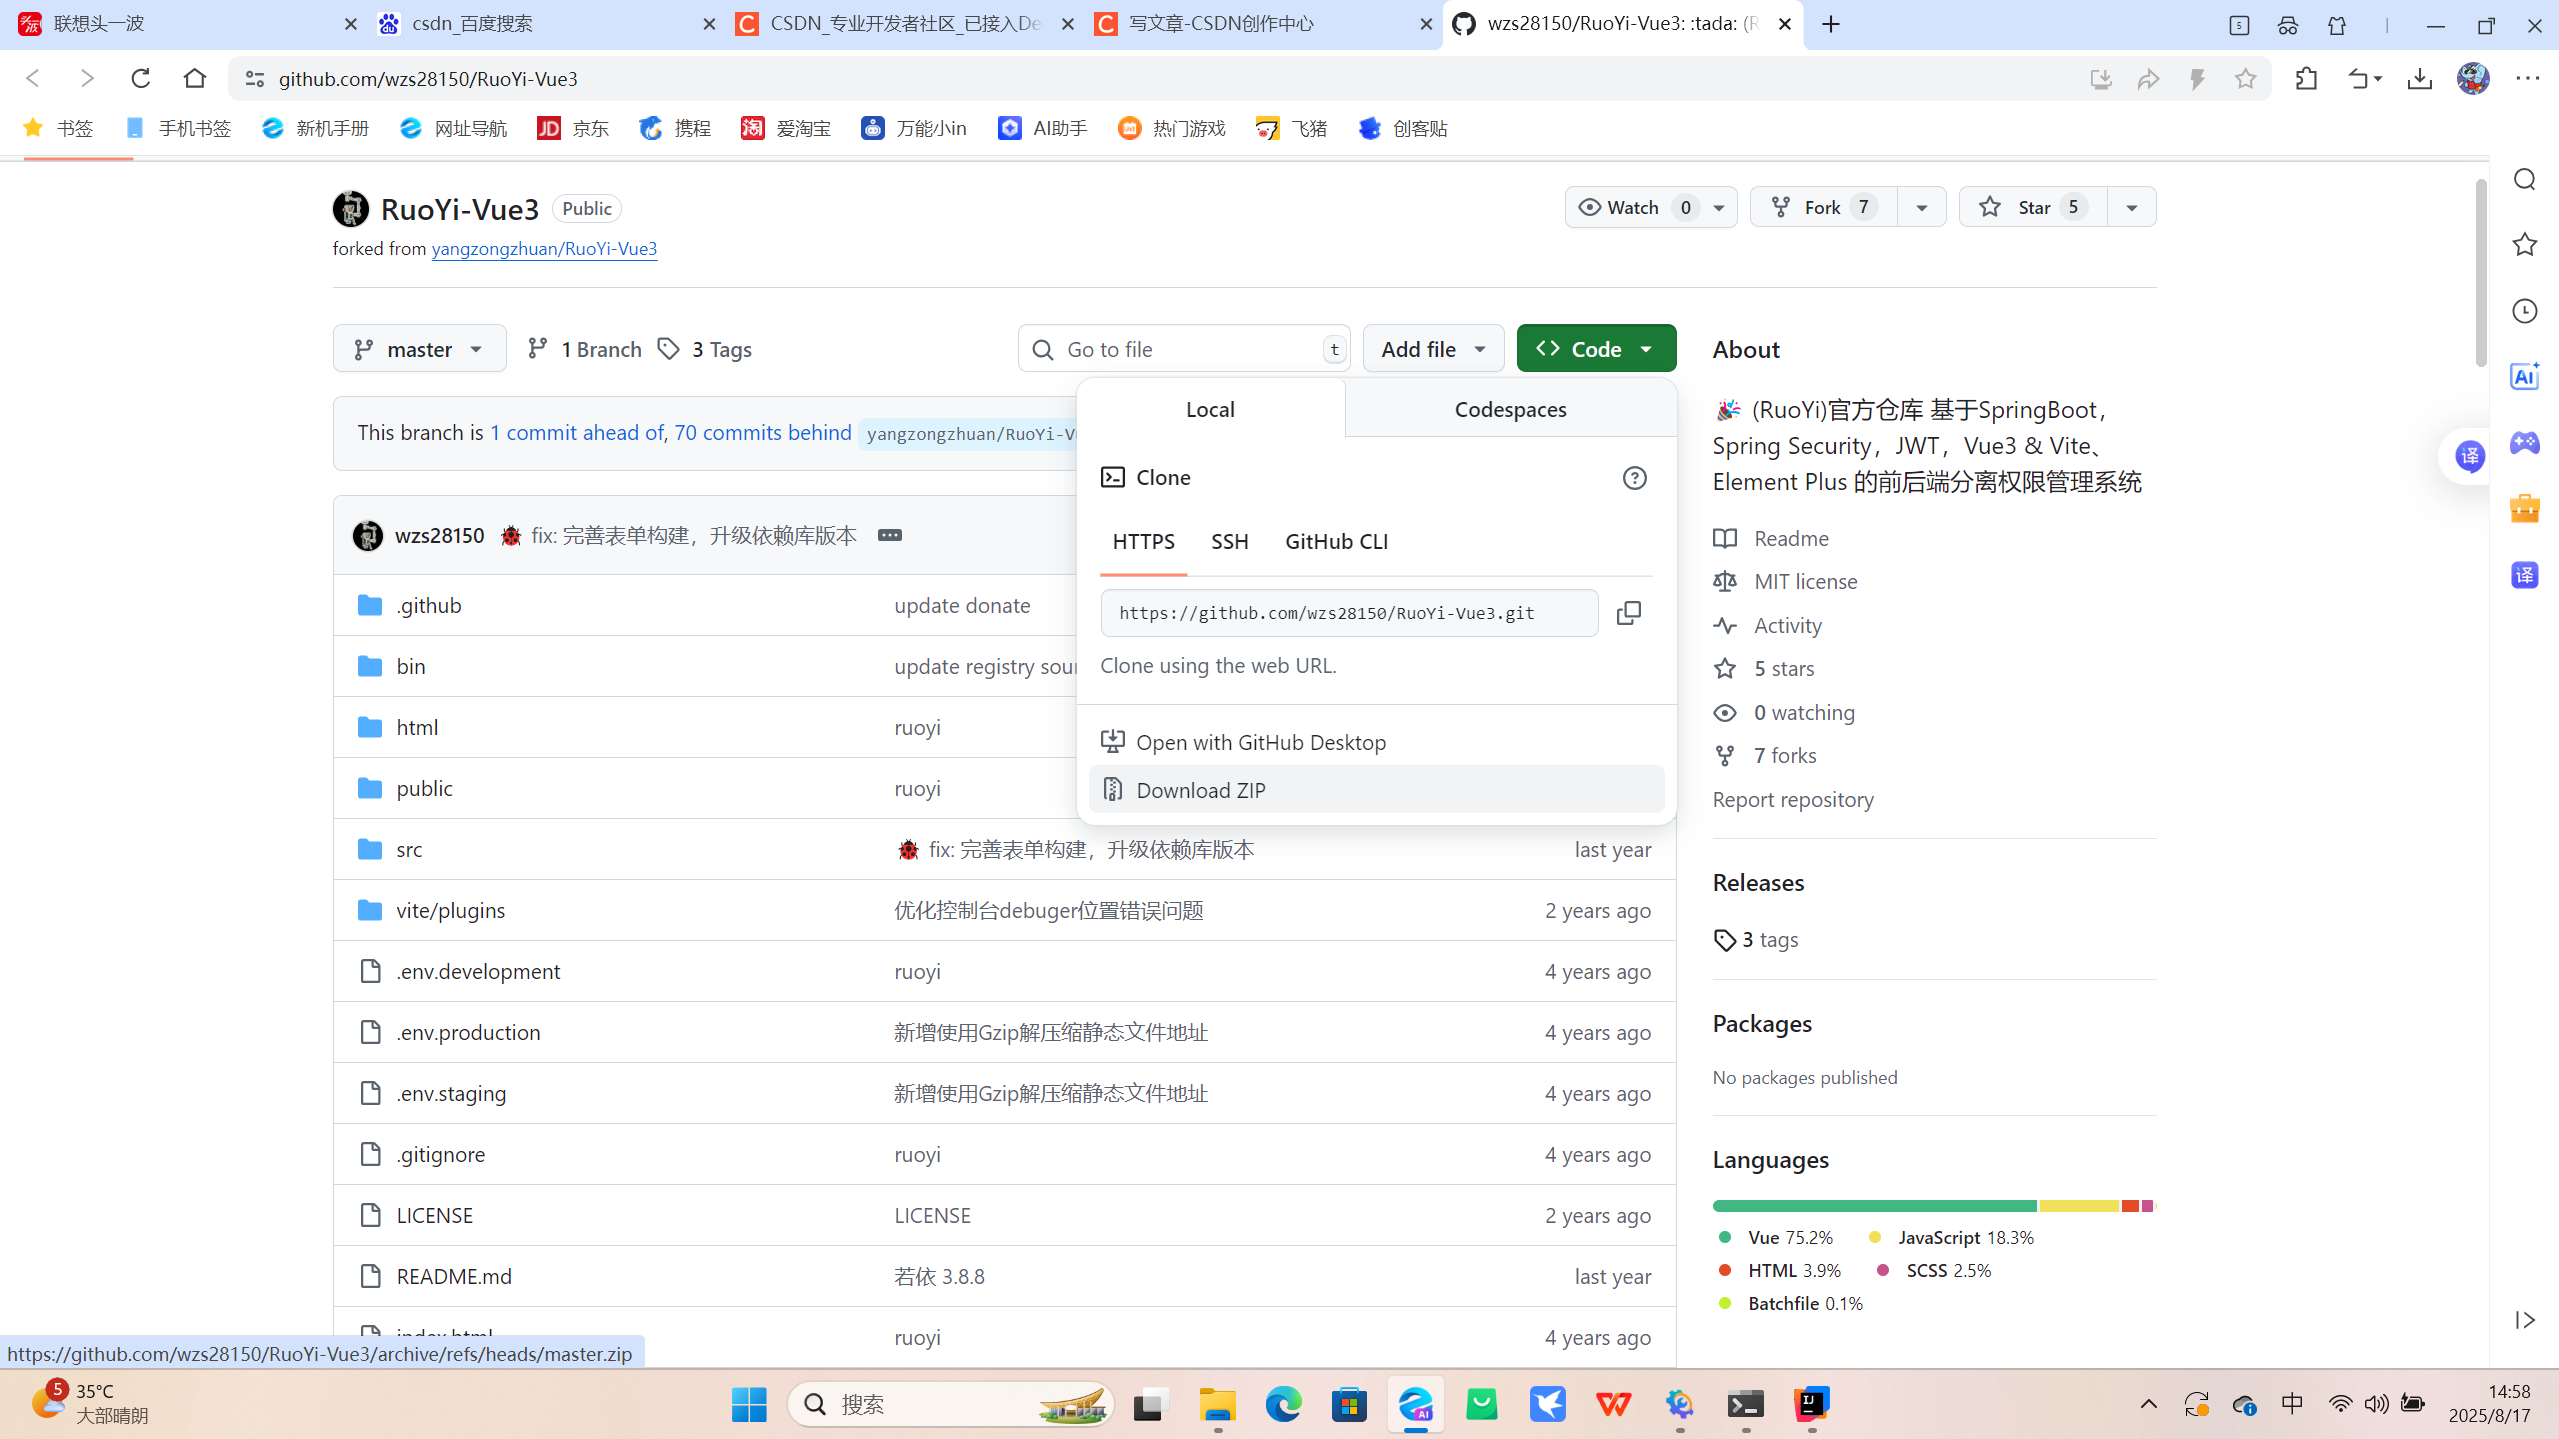
Task: Open the yangzongzhuan/RuoYi-Vue3 upstream link
Action: click(544, 249)
